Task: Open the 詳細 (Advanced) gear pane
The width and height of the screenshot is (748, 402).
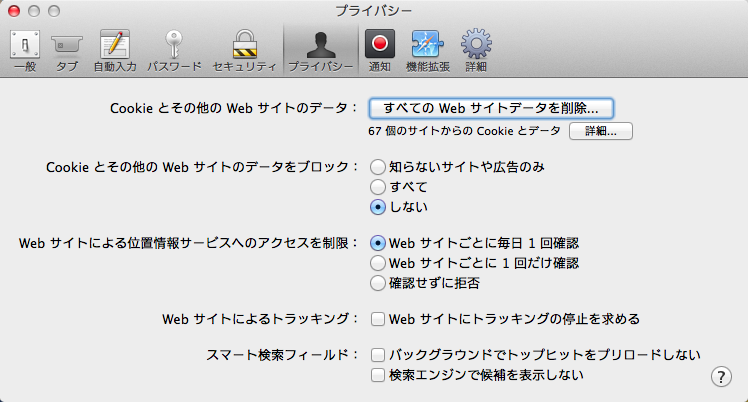Action: tap(476, 51)
